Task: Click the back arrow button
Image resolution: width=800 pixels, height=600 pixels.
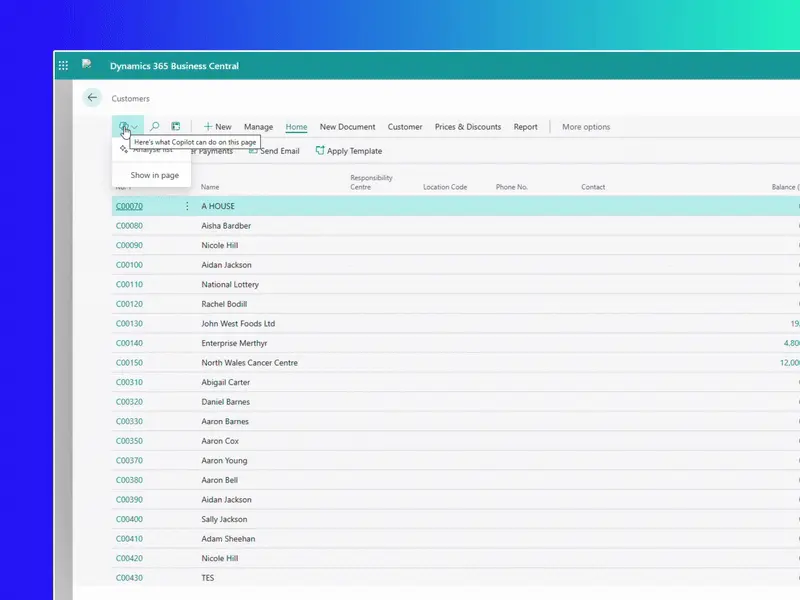Action: tap(92, 98)
